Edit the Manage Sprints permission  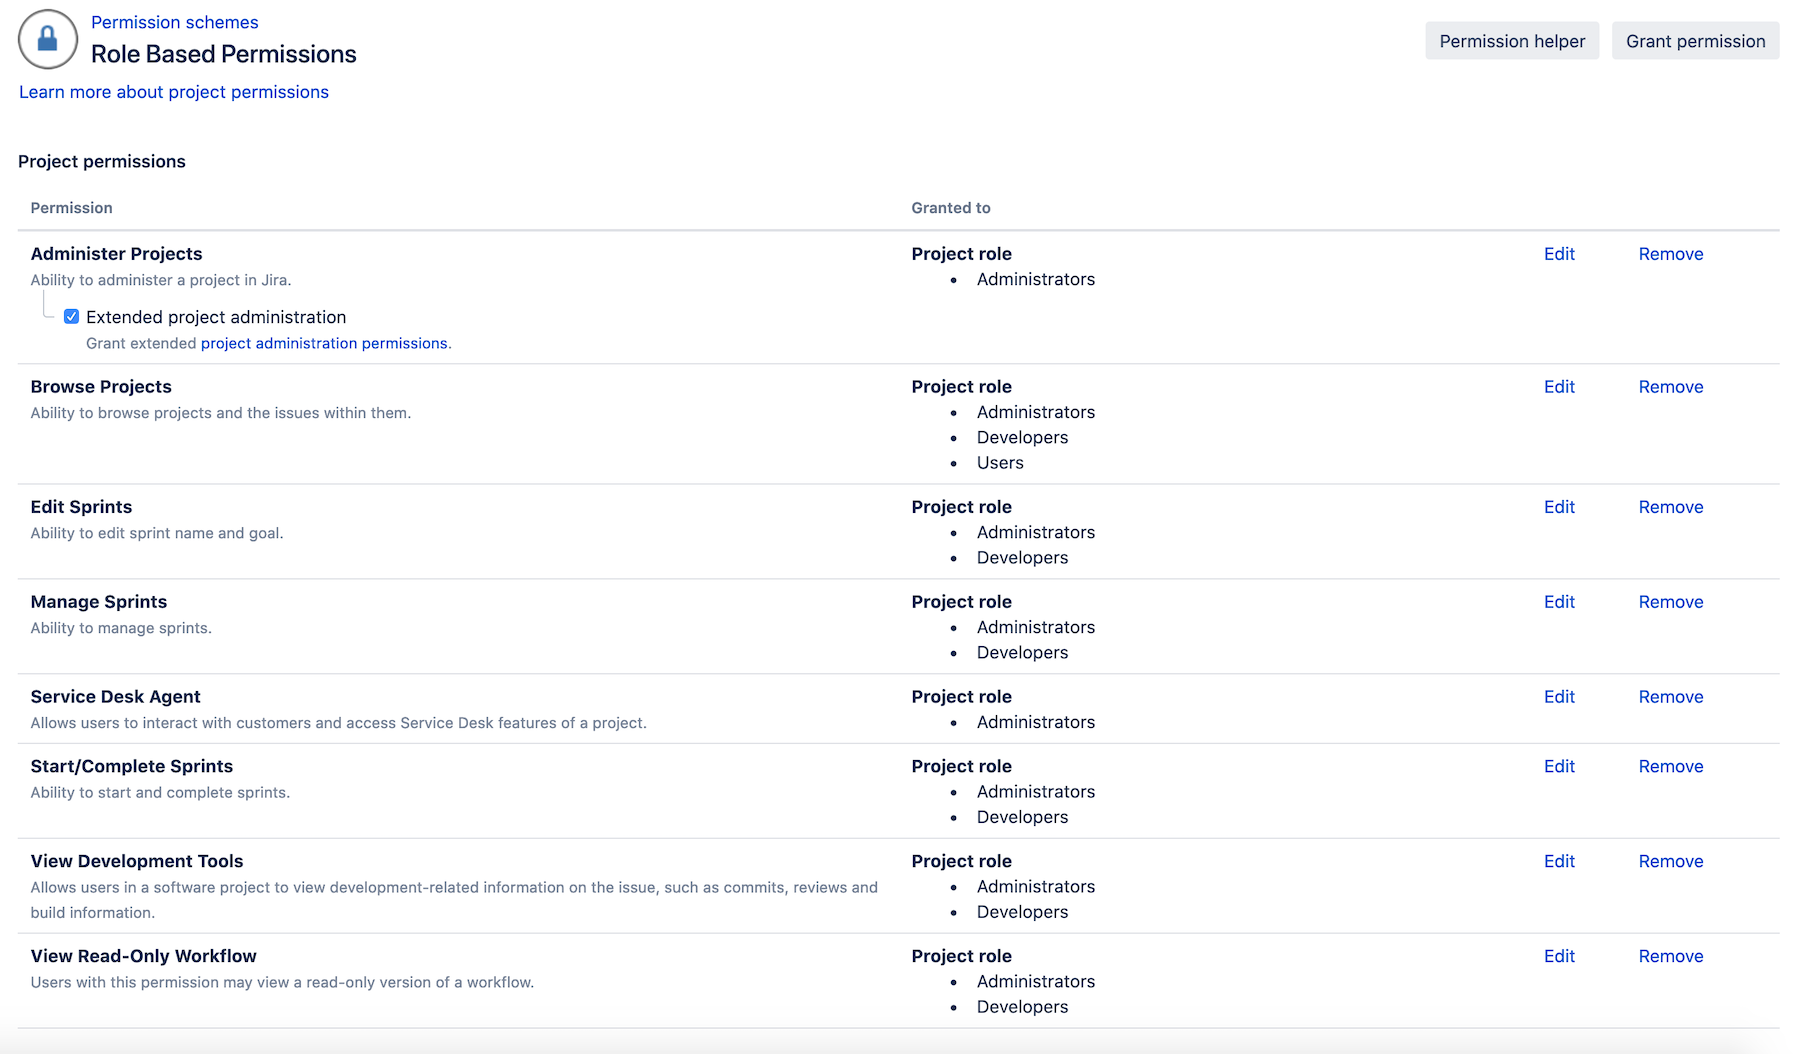coord(1558,602)
